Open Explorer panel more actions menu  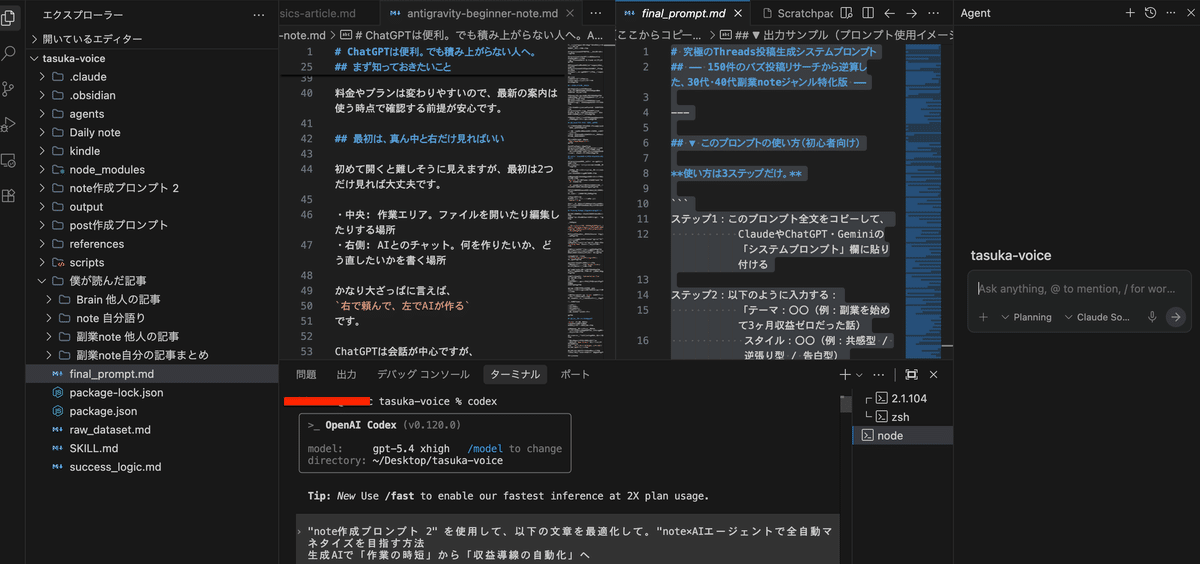tap(260, 15)
